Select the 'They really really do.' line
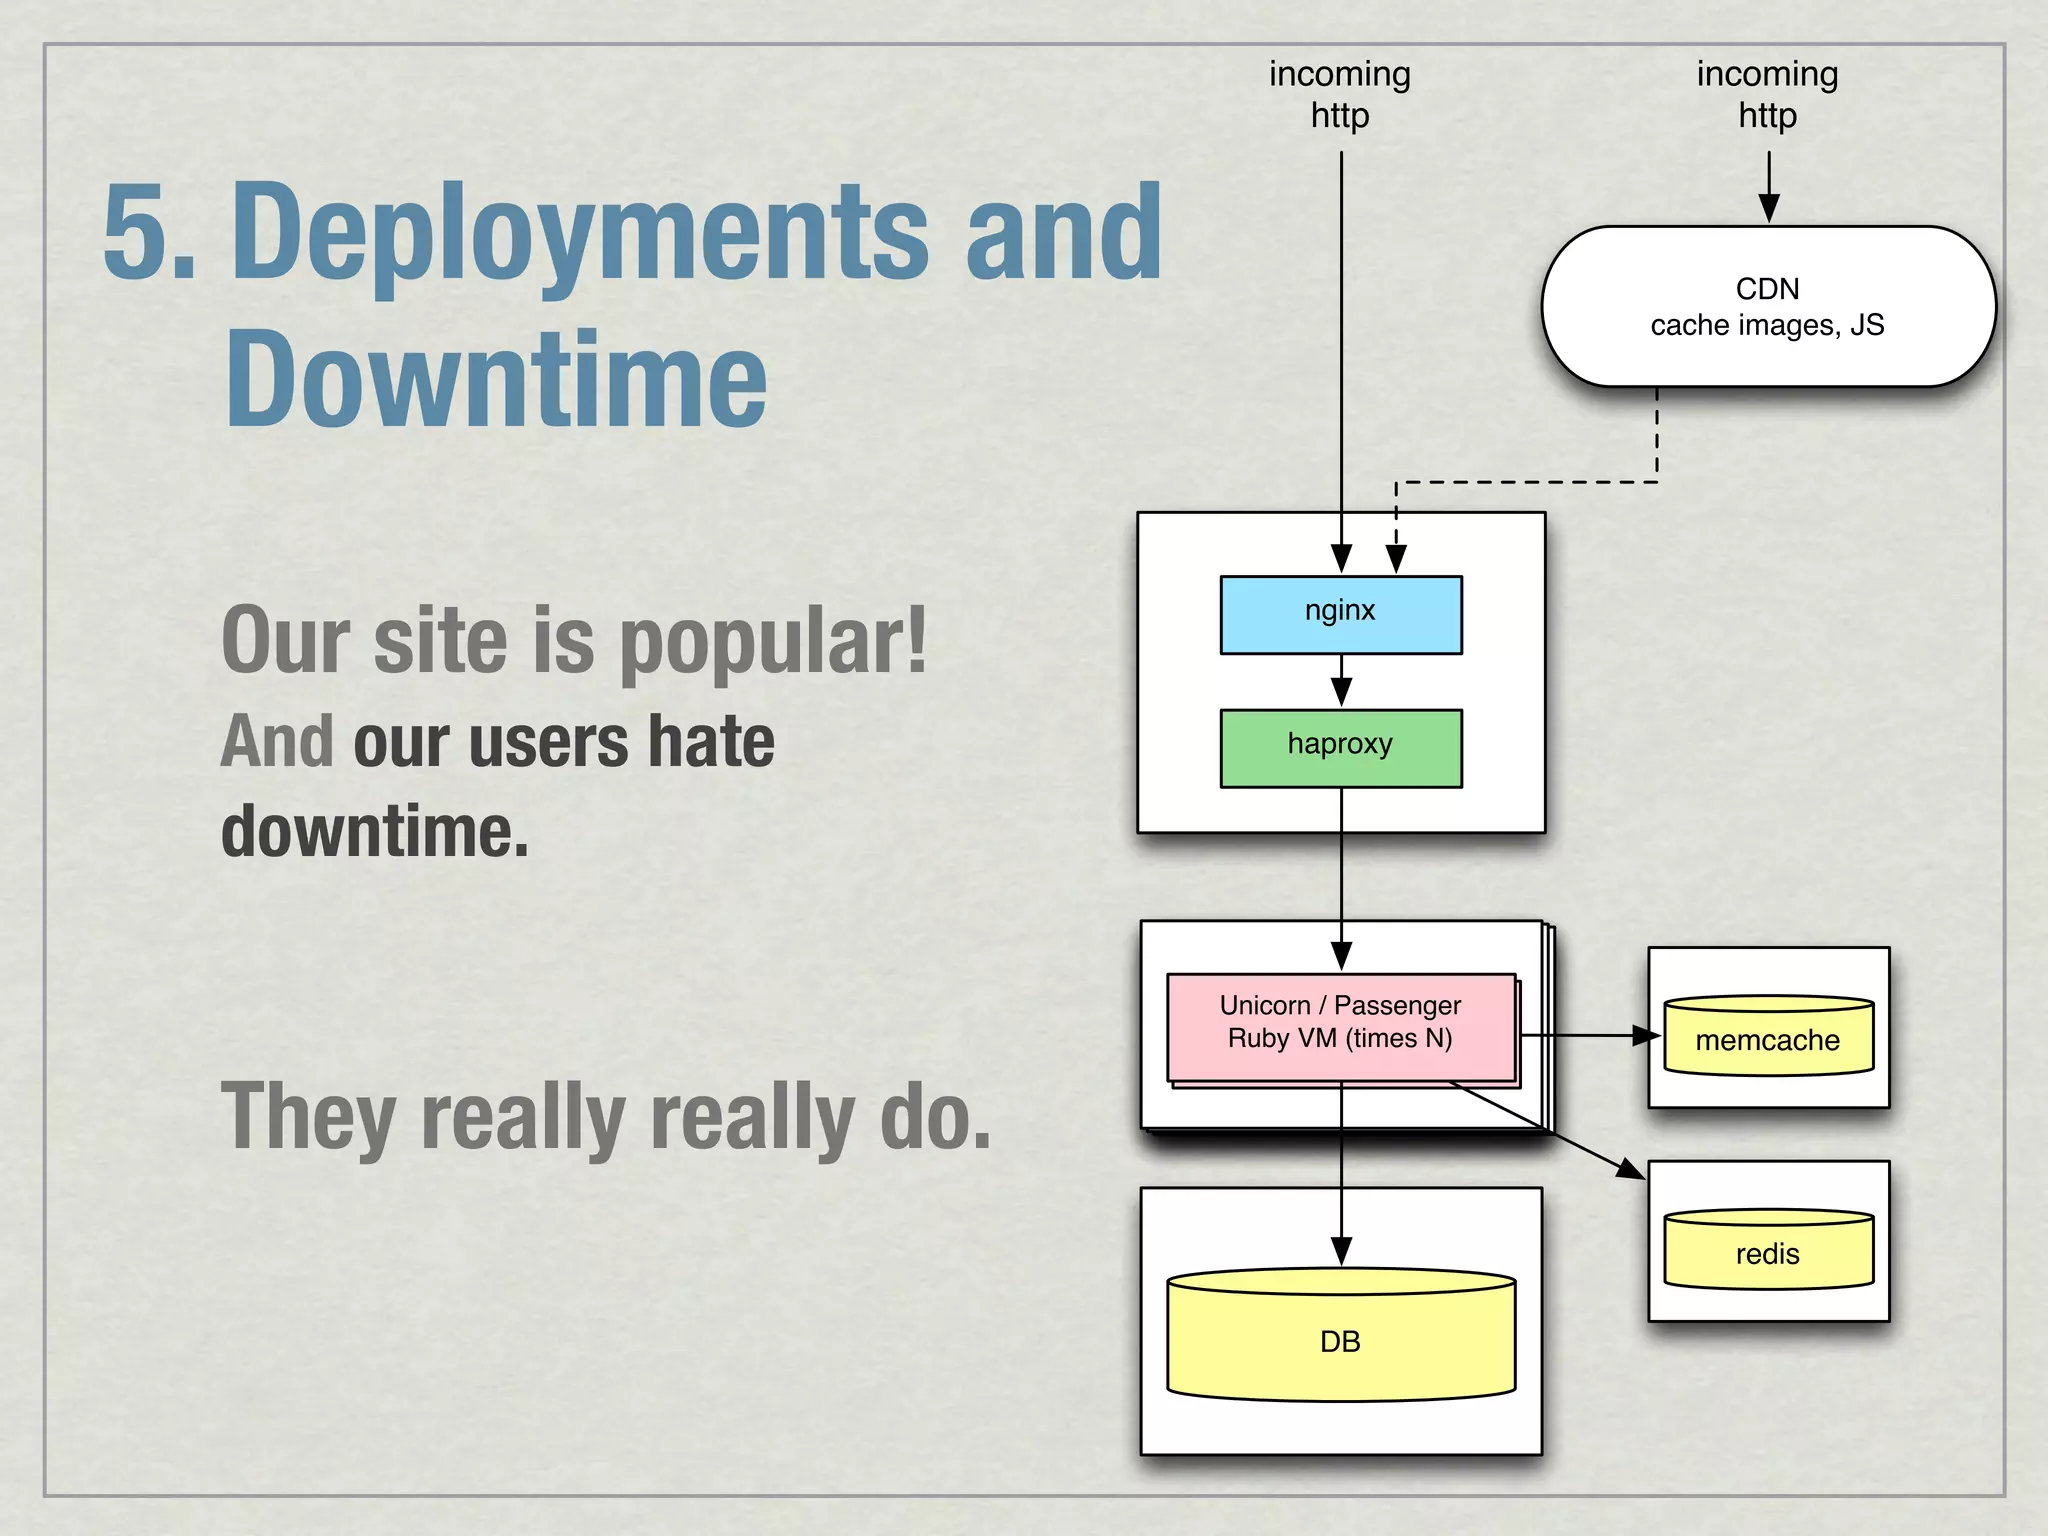Image resolution: width=2048 pixels, height=1536 pixels. tap(605, 1116)
